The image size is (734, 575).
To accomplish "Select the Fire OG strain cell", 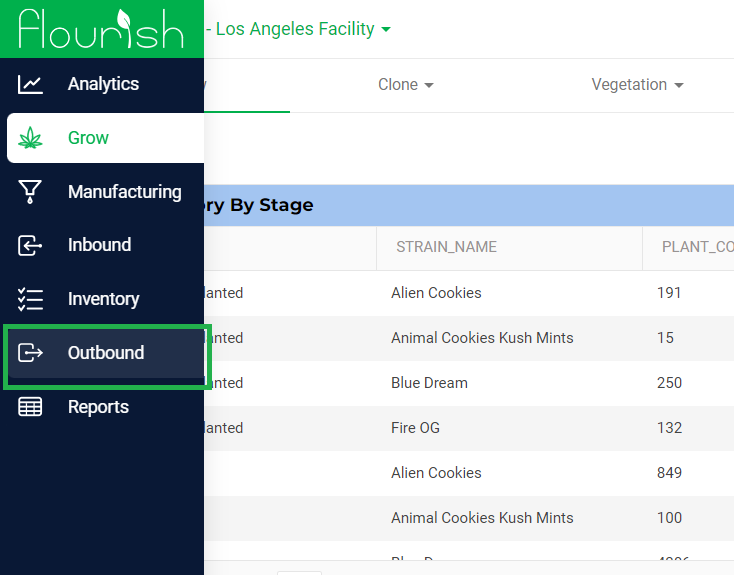I will [x=415, y=428].
